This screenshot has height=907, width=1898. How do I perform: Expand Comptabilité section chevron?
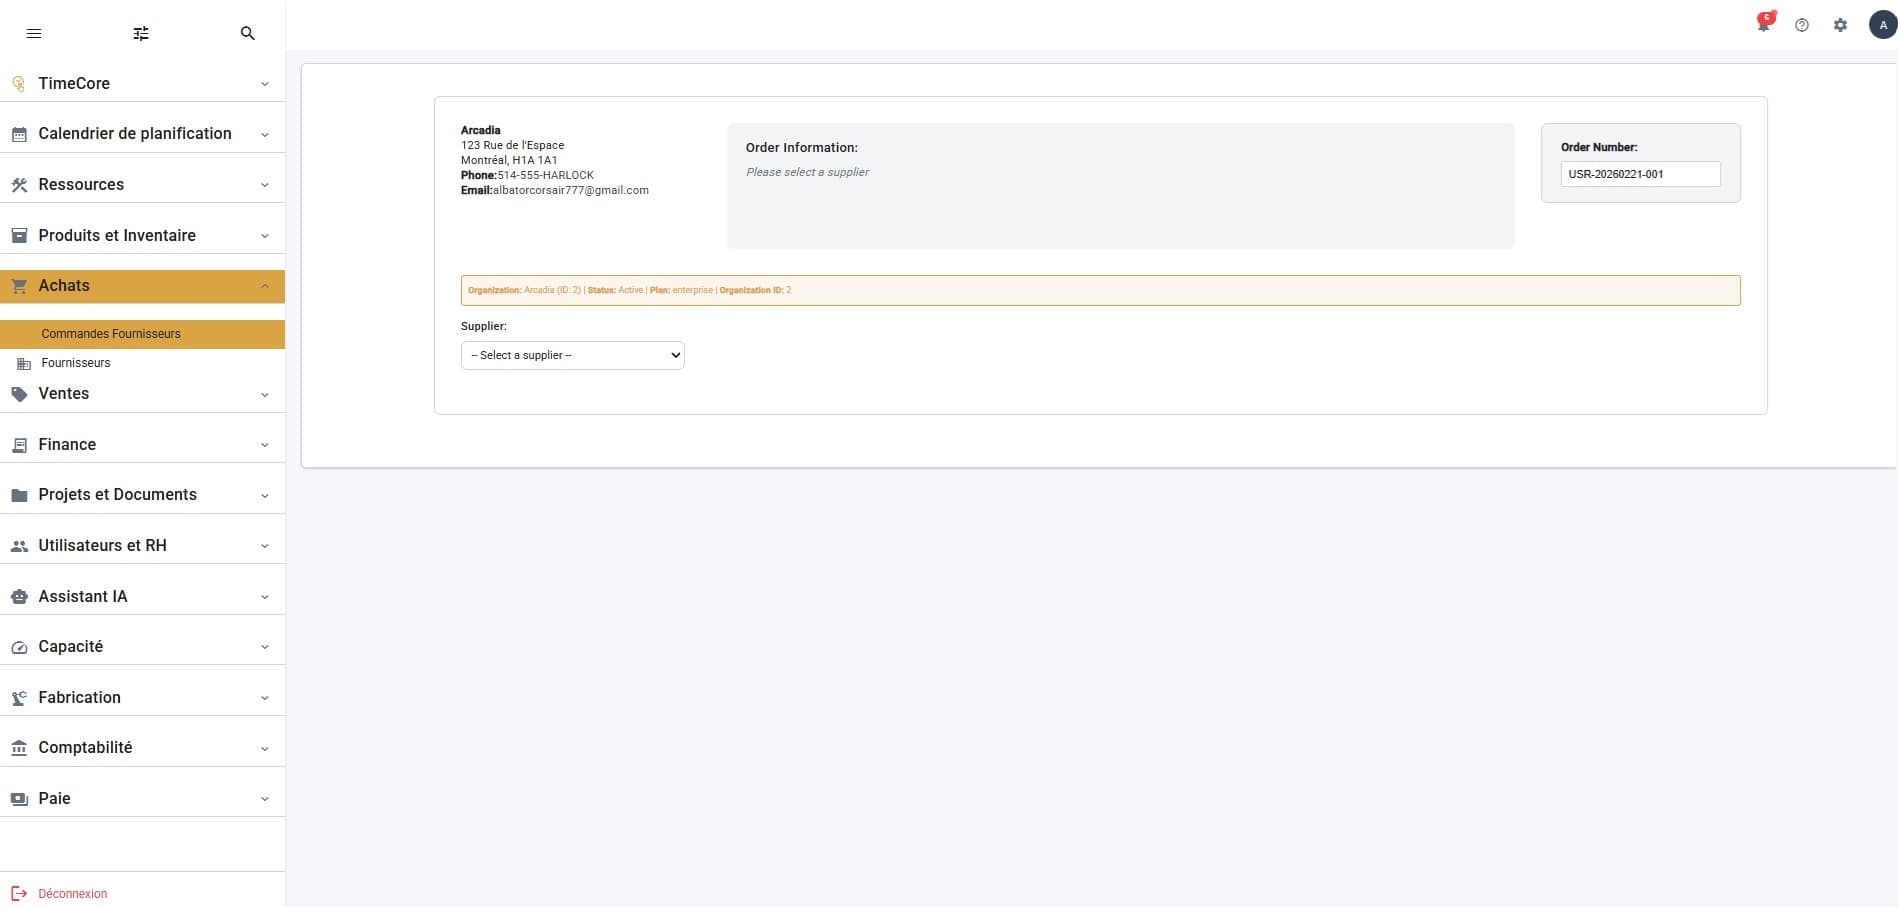pyautogui.click(x=265, y=748)
